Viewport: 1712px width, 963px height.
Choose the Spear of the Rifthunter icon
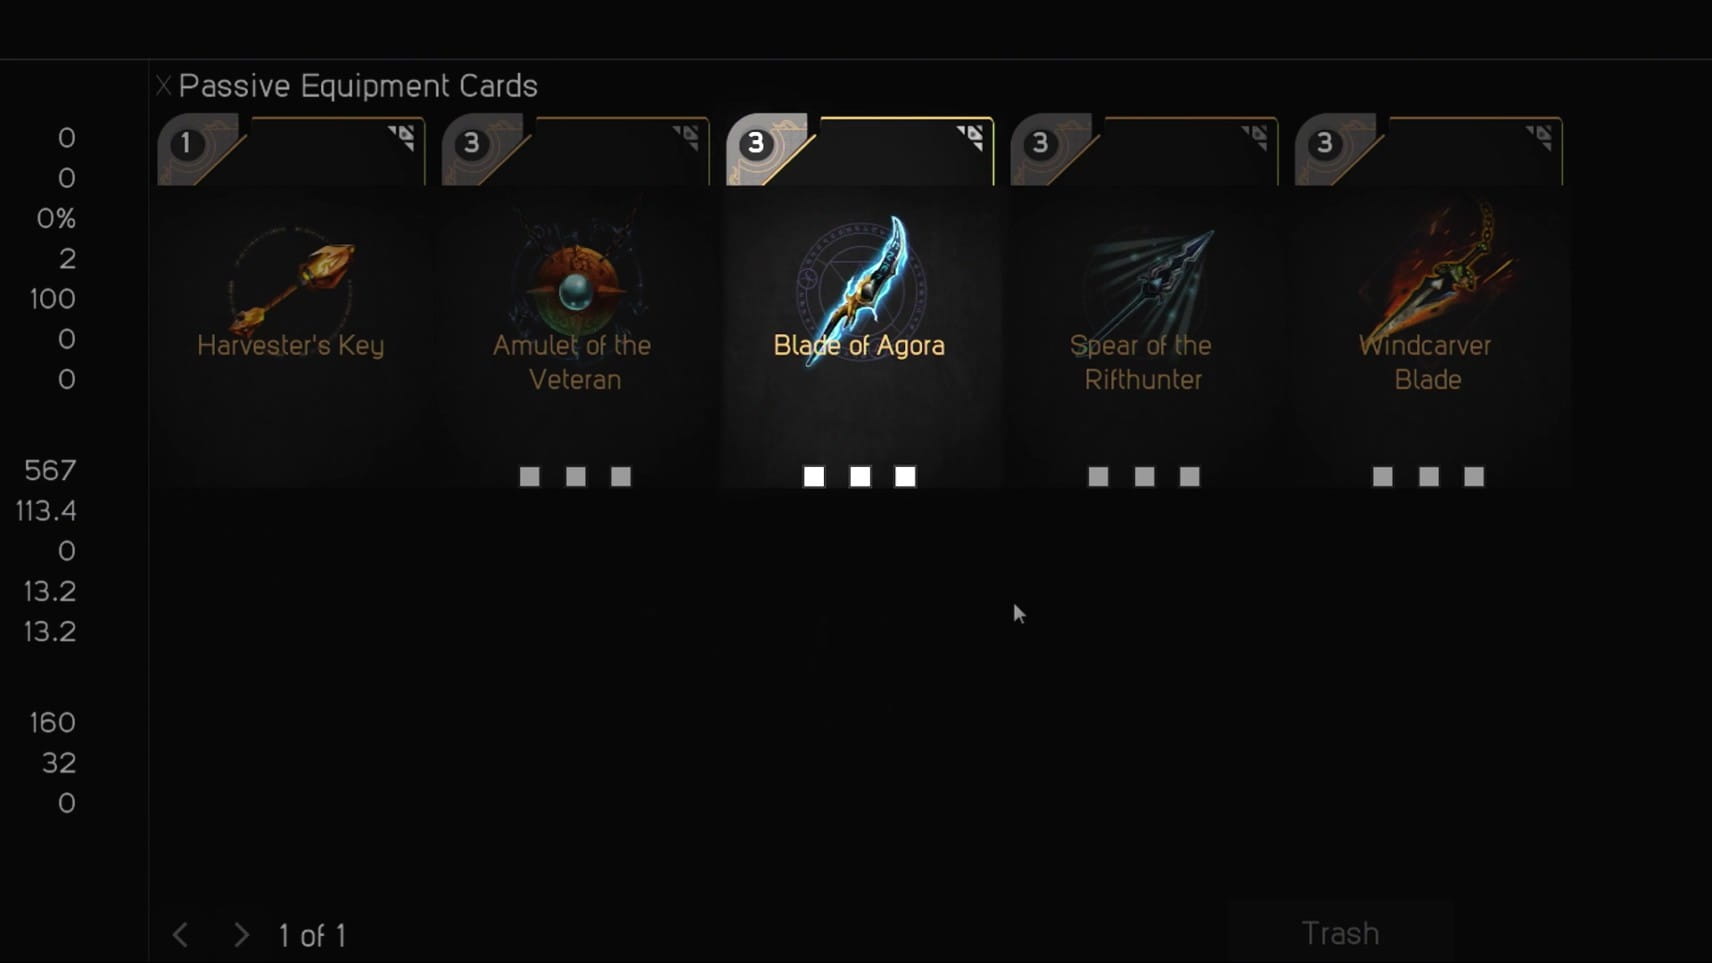(x=1148, y=284)
